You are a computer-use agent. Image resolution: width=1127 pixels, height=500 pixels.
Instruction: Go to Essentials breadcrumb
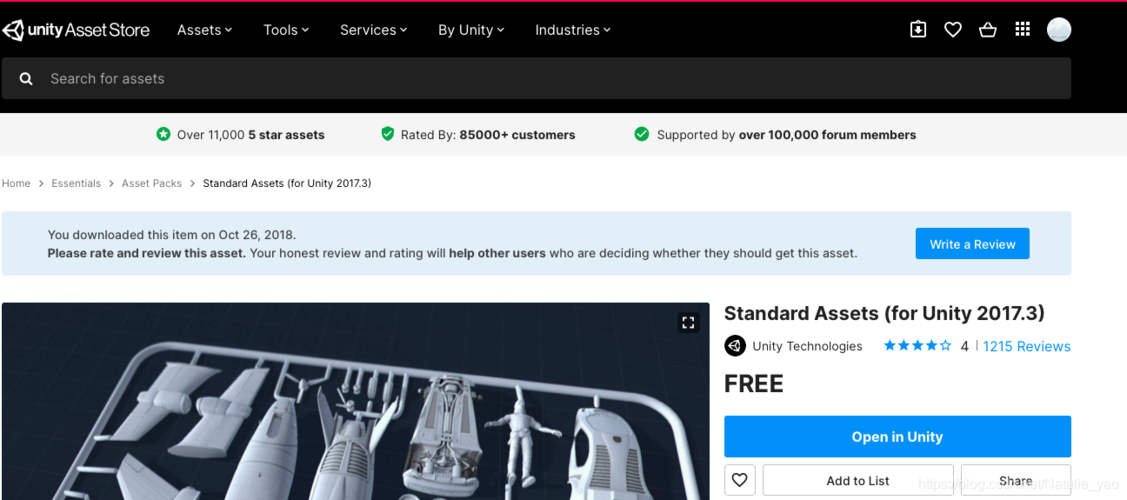76,183
